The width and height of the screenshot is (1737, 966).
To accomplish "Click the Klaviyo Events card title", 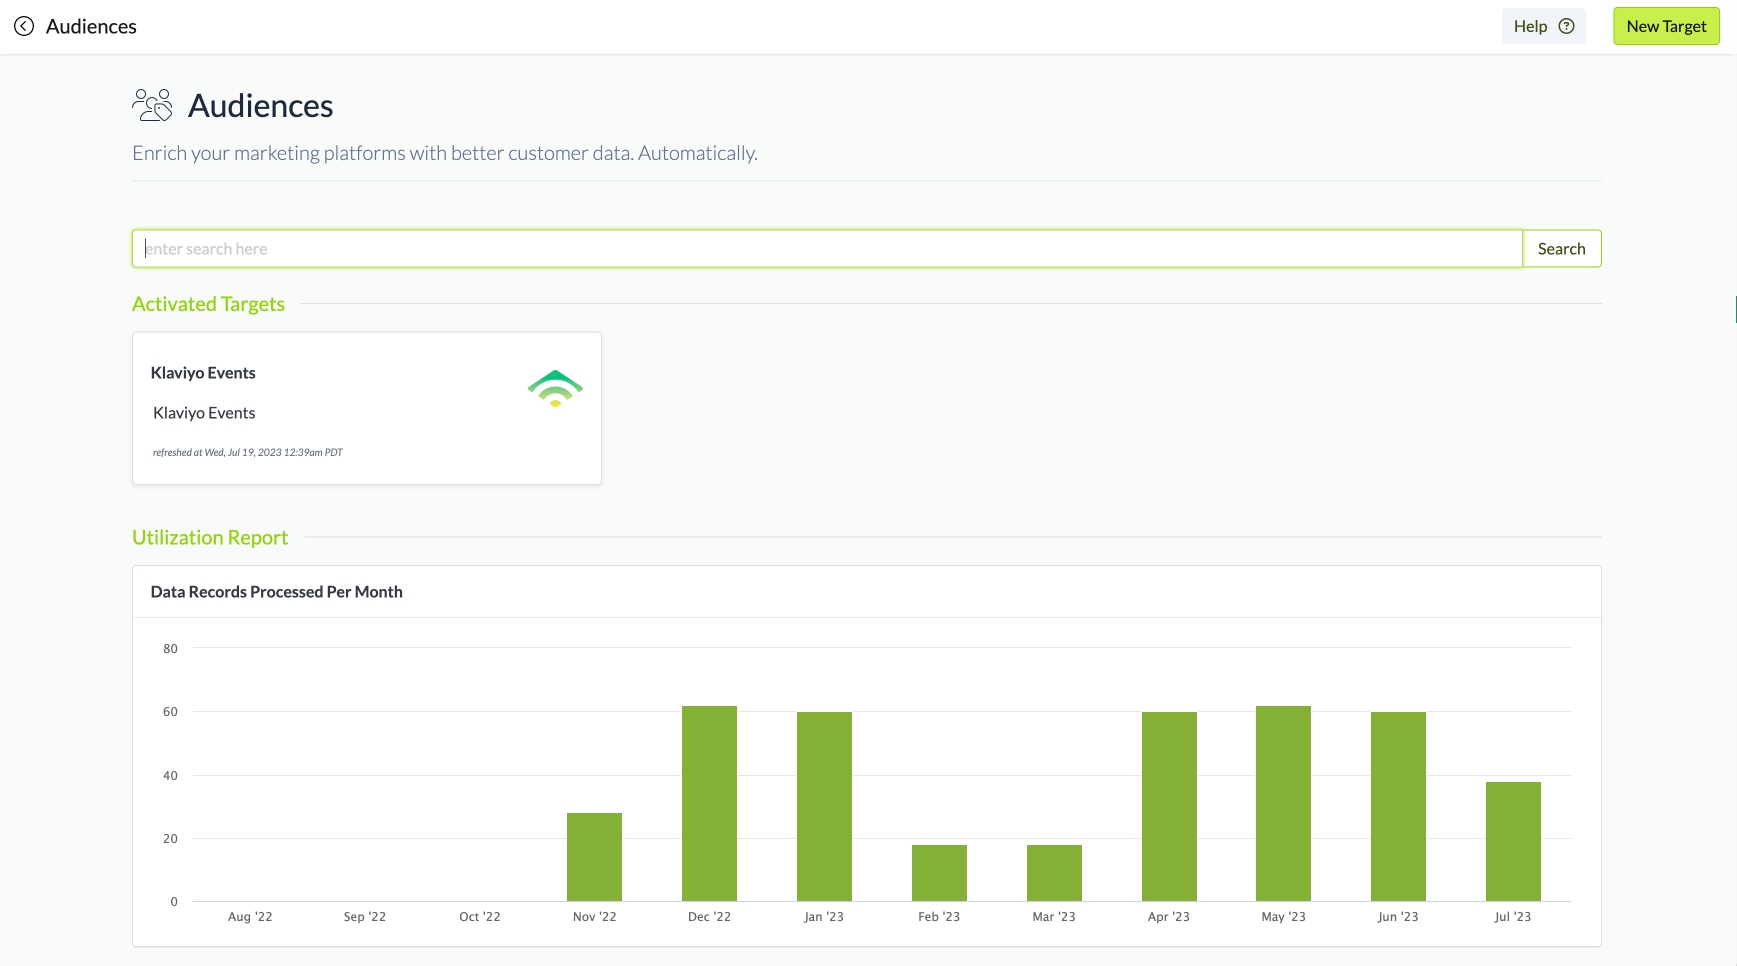I will 203,373.
